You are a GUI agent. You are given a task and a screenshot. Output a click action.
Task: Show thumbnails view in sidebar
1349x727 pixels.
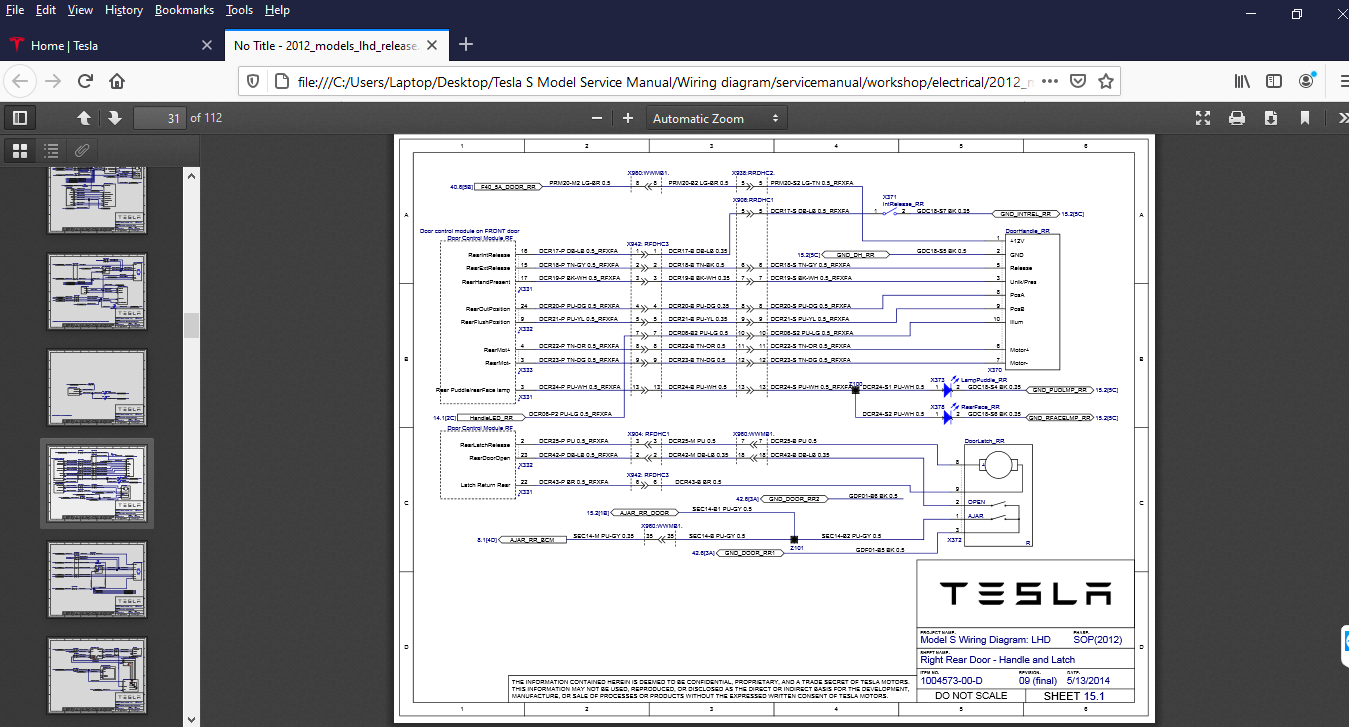pyautogui.click(x=19, y=151)
